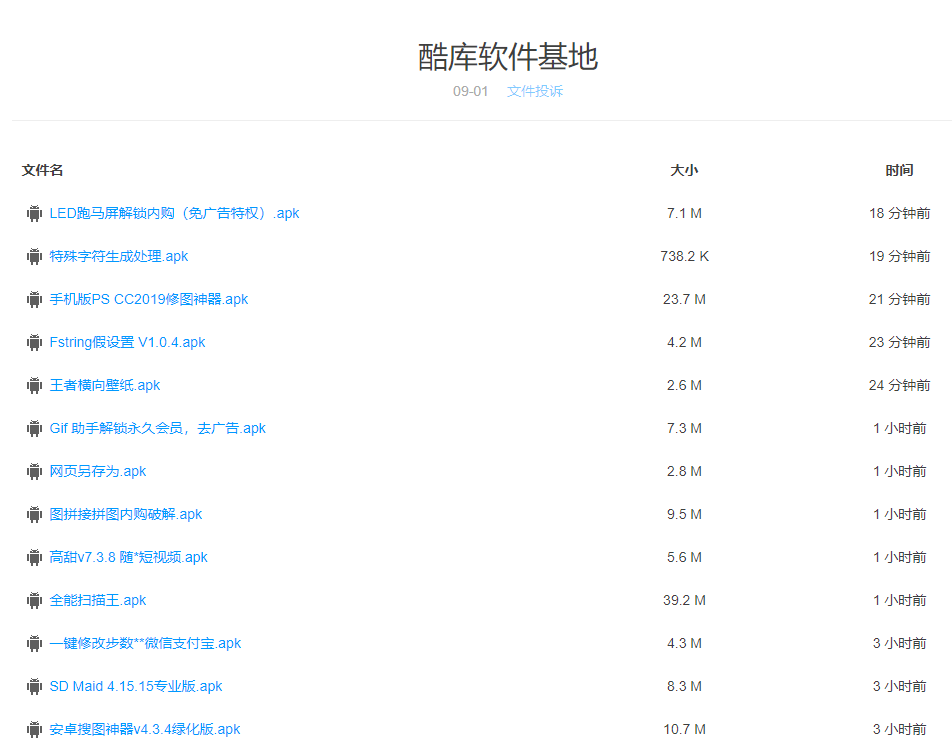Click the 大小 column header
This screenshot has width=952, height=747.
click(x=685, y=170)
